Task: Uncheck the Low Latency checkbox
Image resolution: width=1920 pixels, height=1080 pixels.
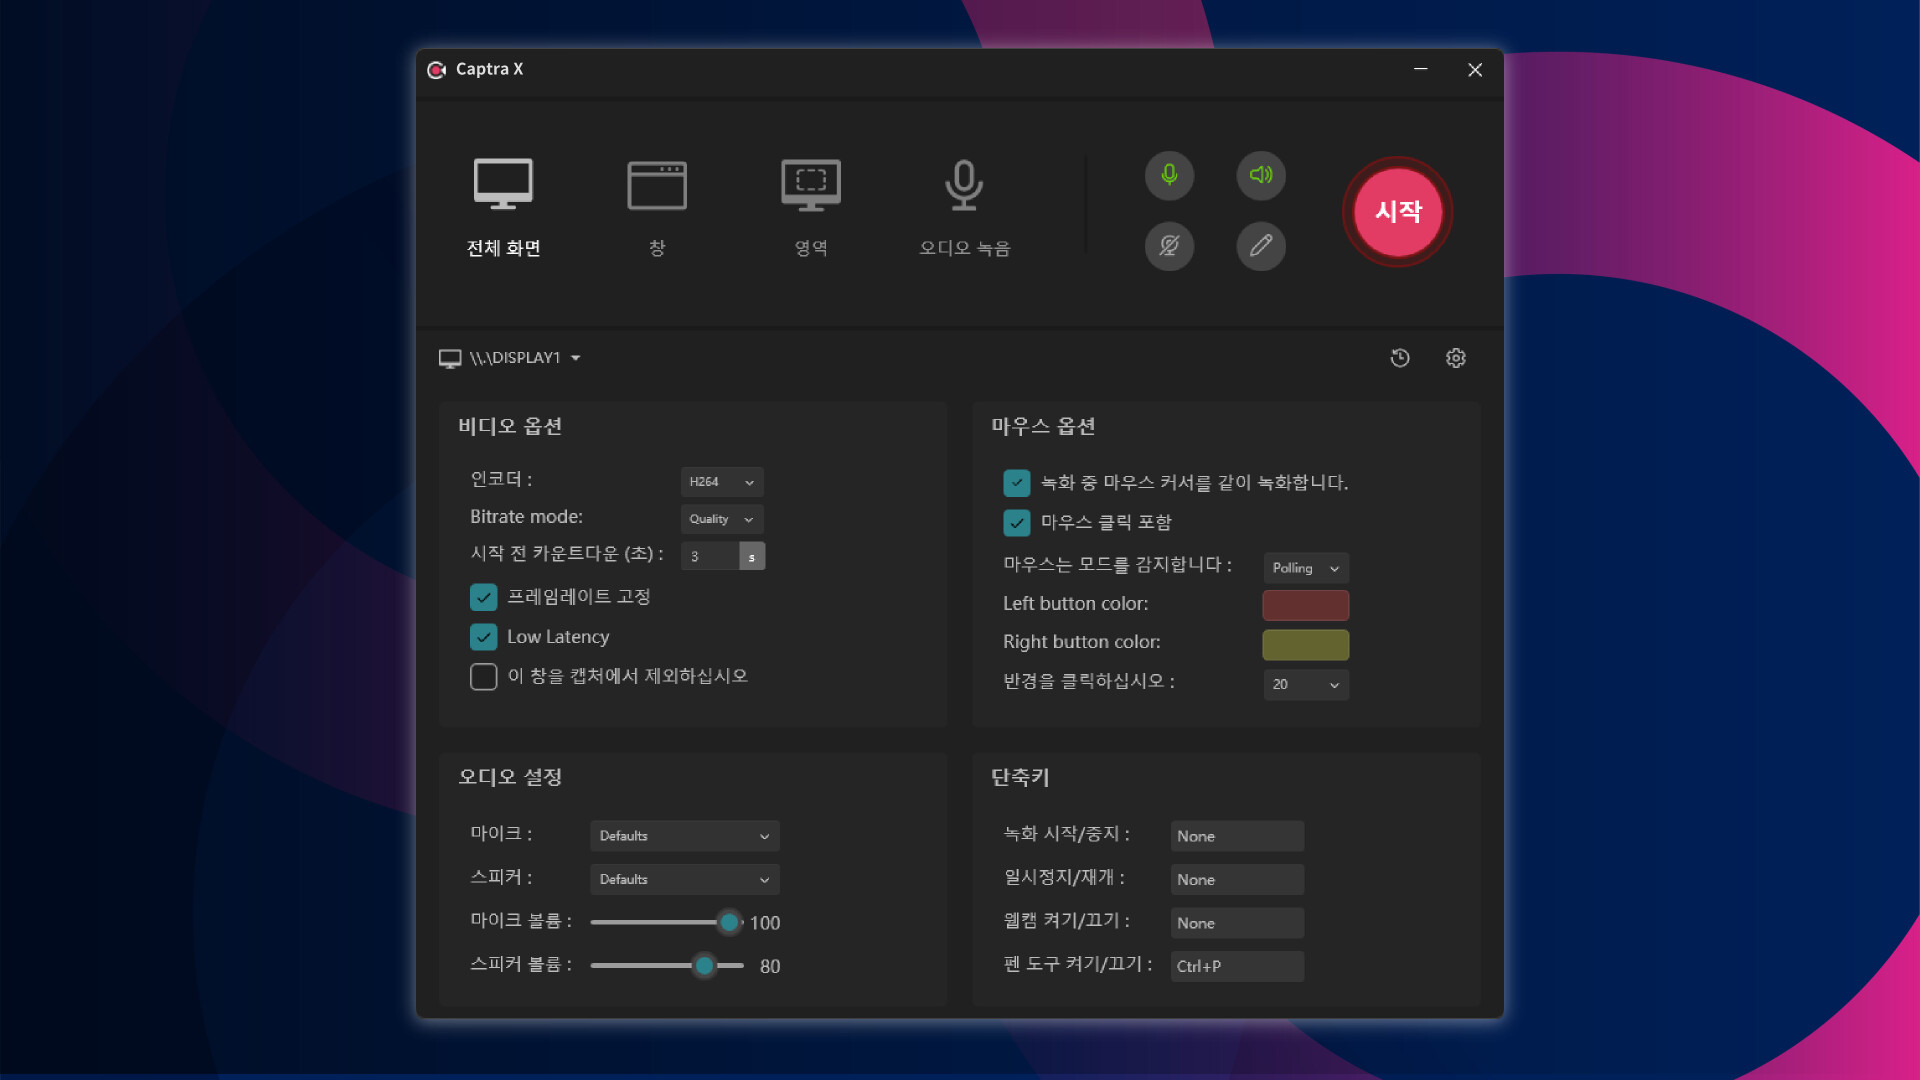Action: coord(484,637)
